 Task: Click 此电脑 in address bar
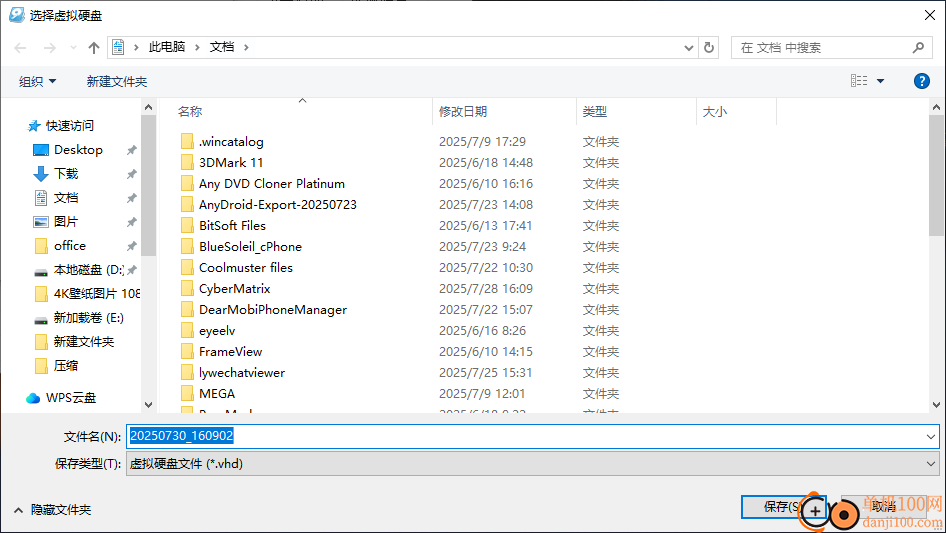(167, 47)
